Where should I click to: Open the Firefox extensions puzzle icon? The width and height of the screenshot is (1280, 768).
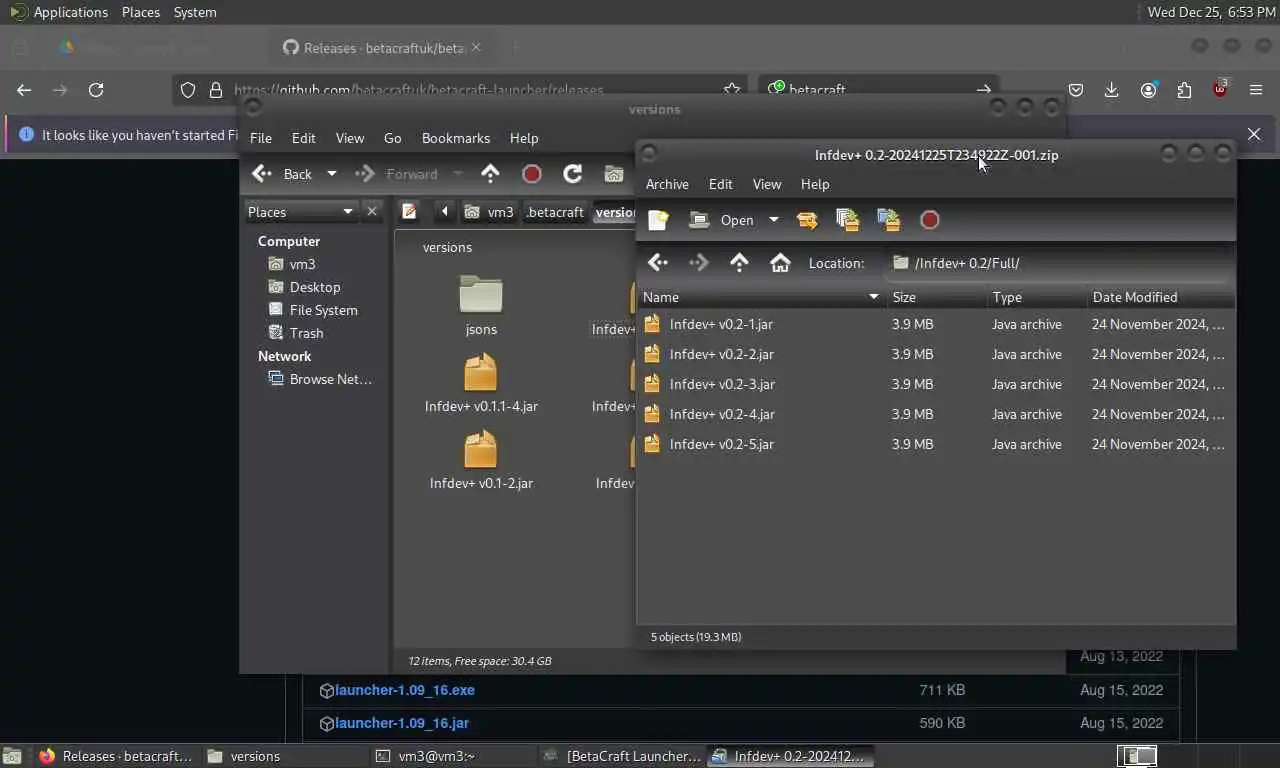(x=1184, y=90)
